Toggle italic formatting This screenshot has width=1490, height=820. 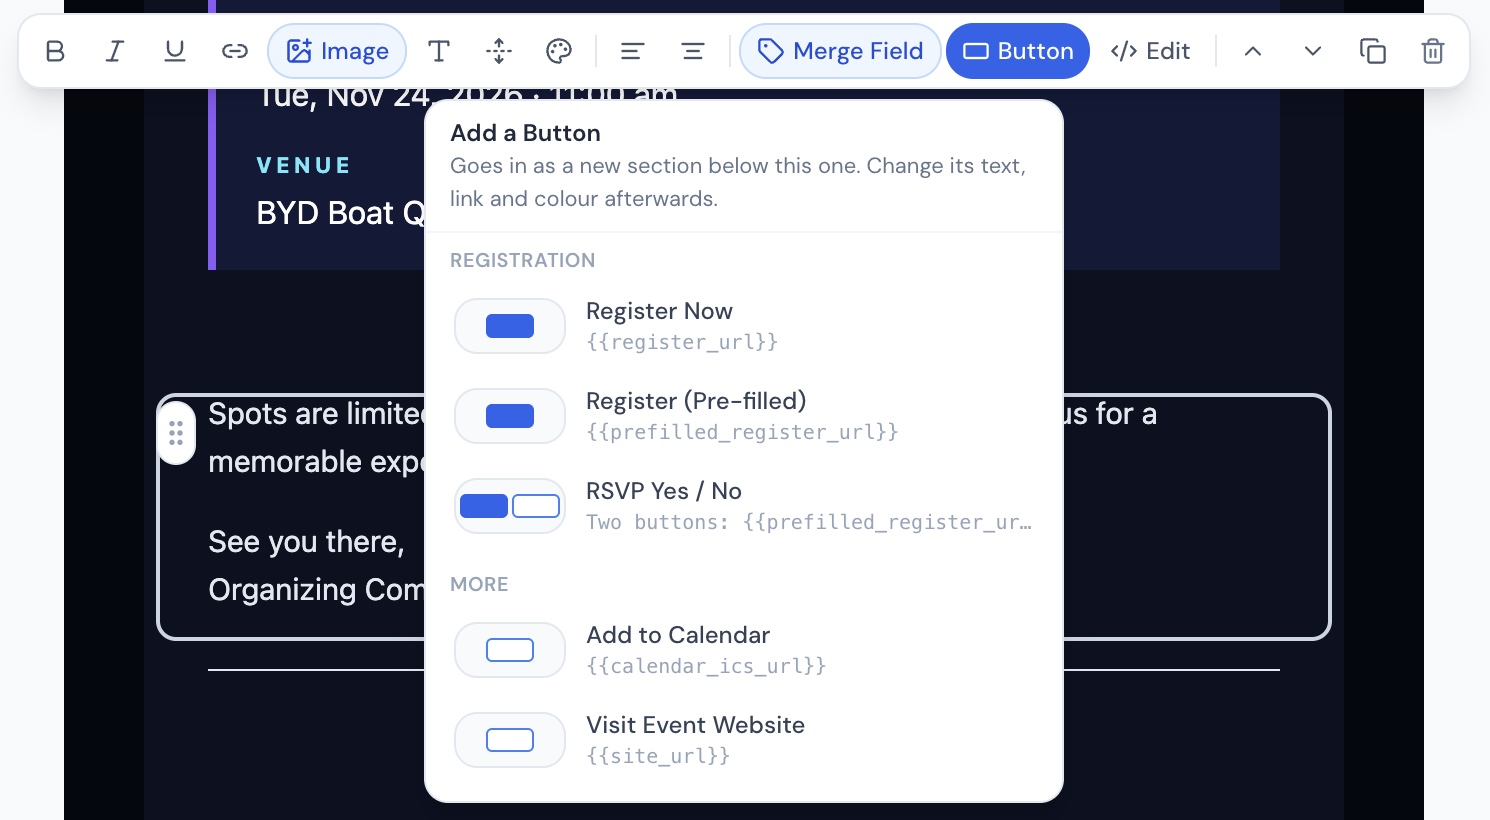click(x=115, y=51)
